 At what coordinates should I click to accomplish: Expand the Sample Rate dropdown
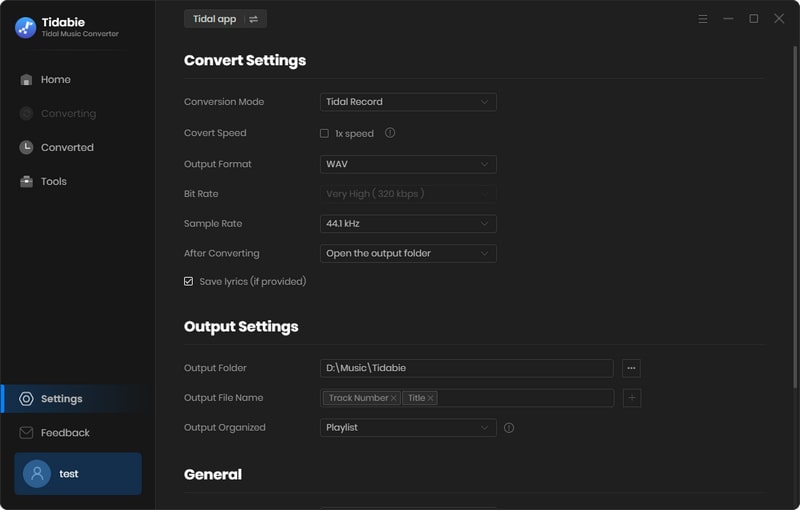[408, 224]
